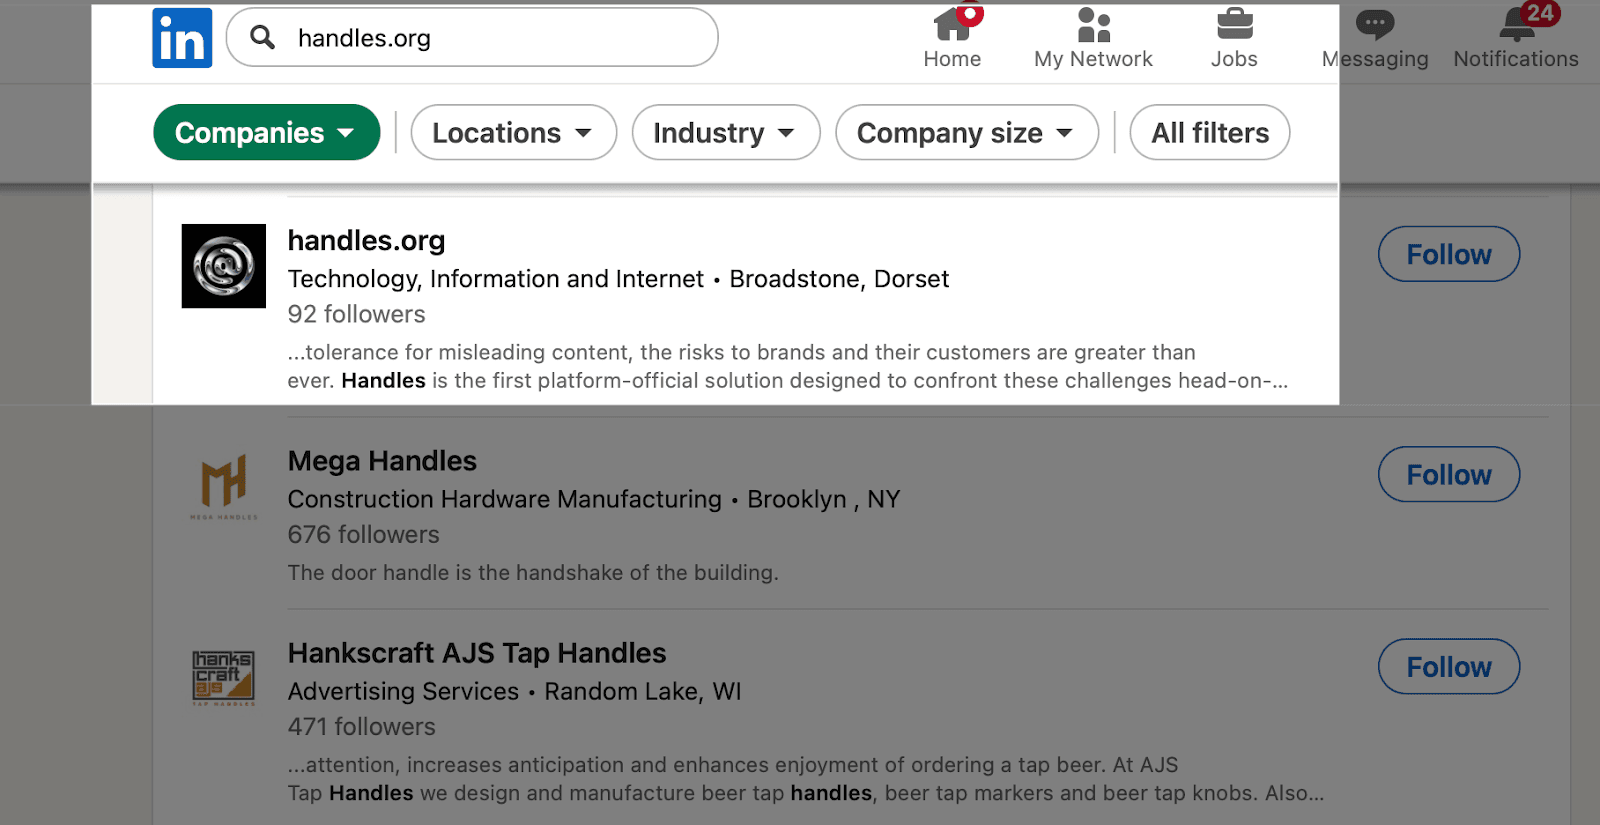Open All filters panel
1600x825 pixels.
click(x=1210, y=132)
